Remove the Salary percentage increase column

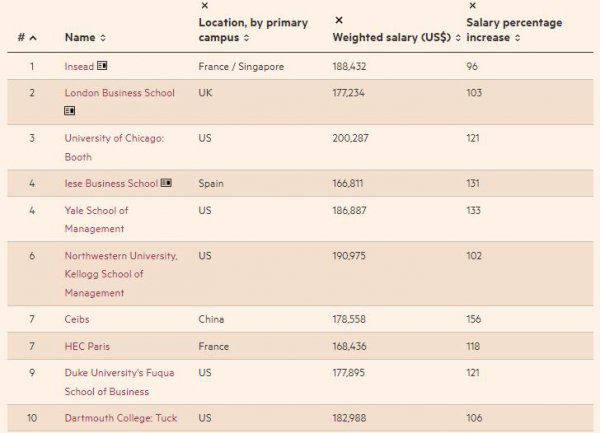pos(472,6)
